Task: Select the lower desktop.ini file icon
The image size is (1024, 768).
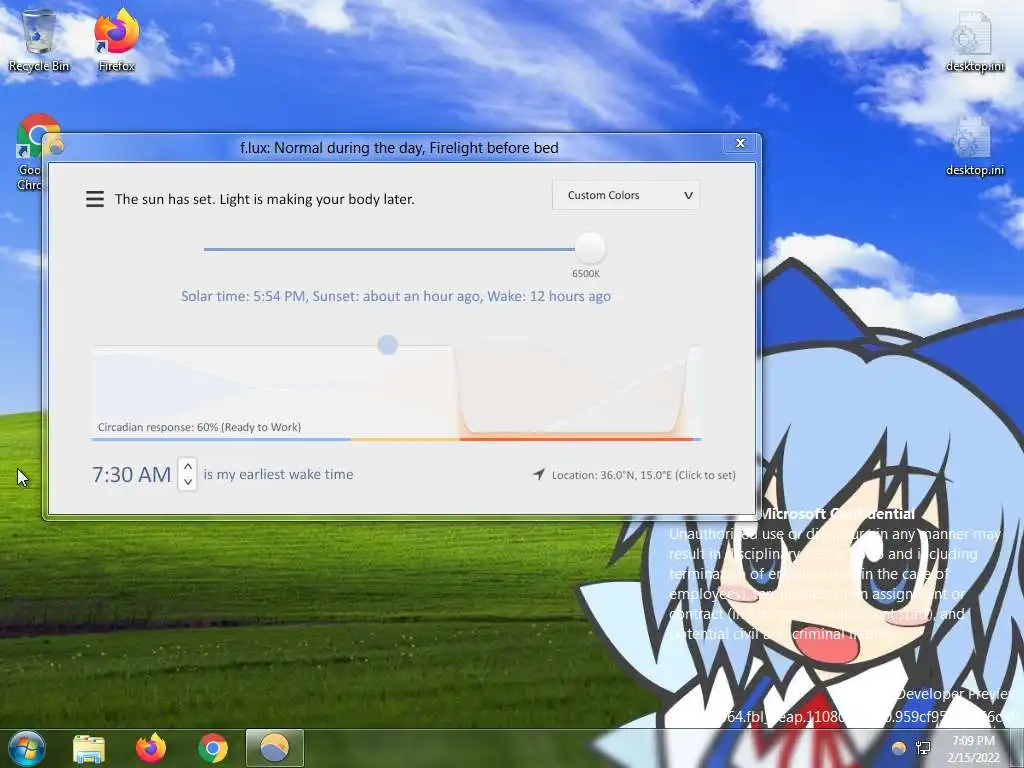Action: tap(975, 145)
